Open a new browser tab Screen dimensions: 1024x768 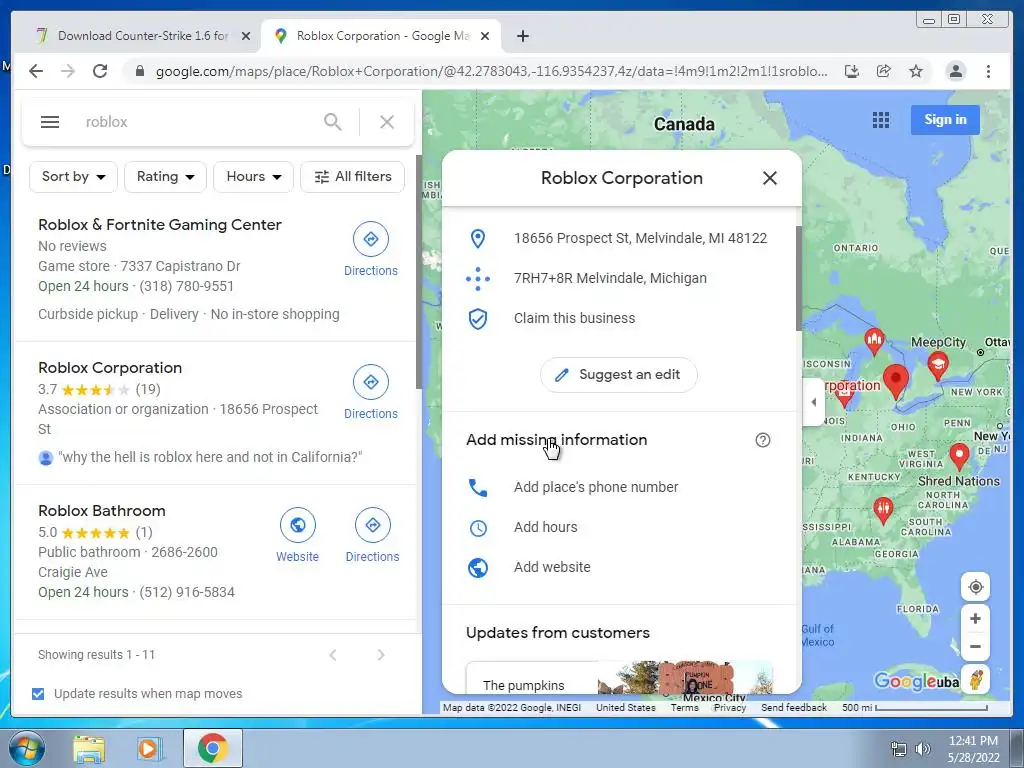pyautogui.click(x=522, y=36)
